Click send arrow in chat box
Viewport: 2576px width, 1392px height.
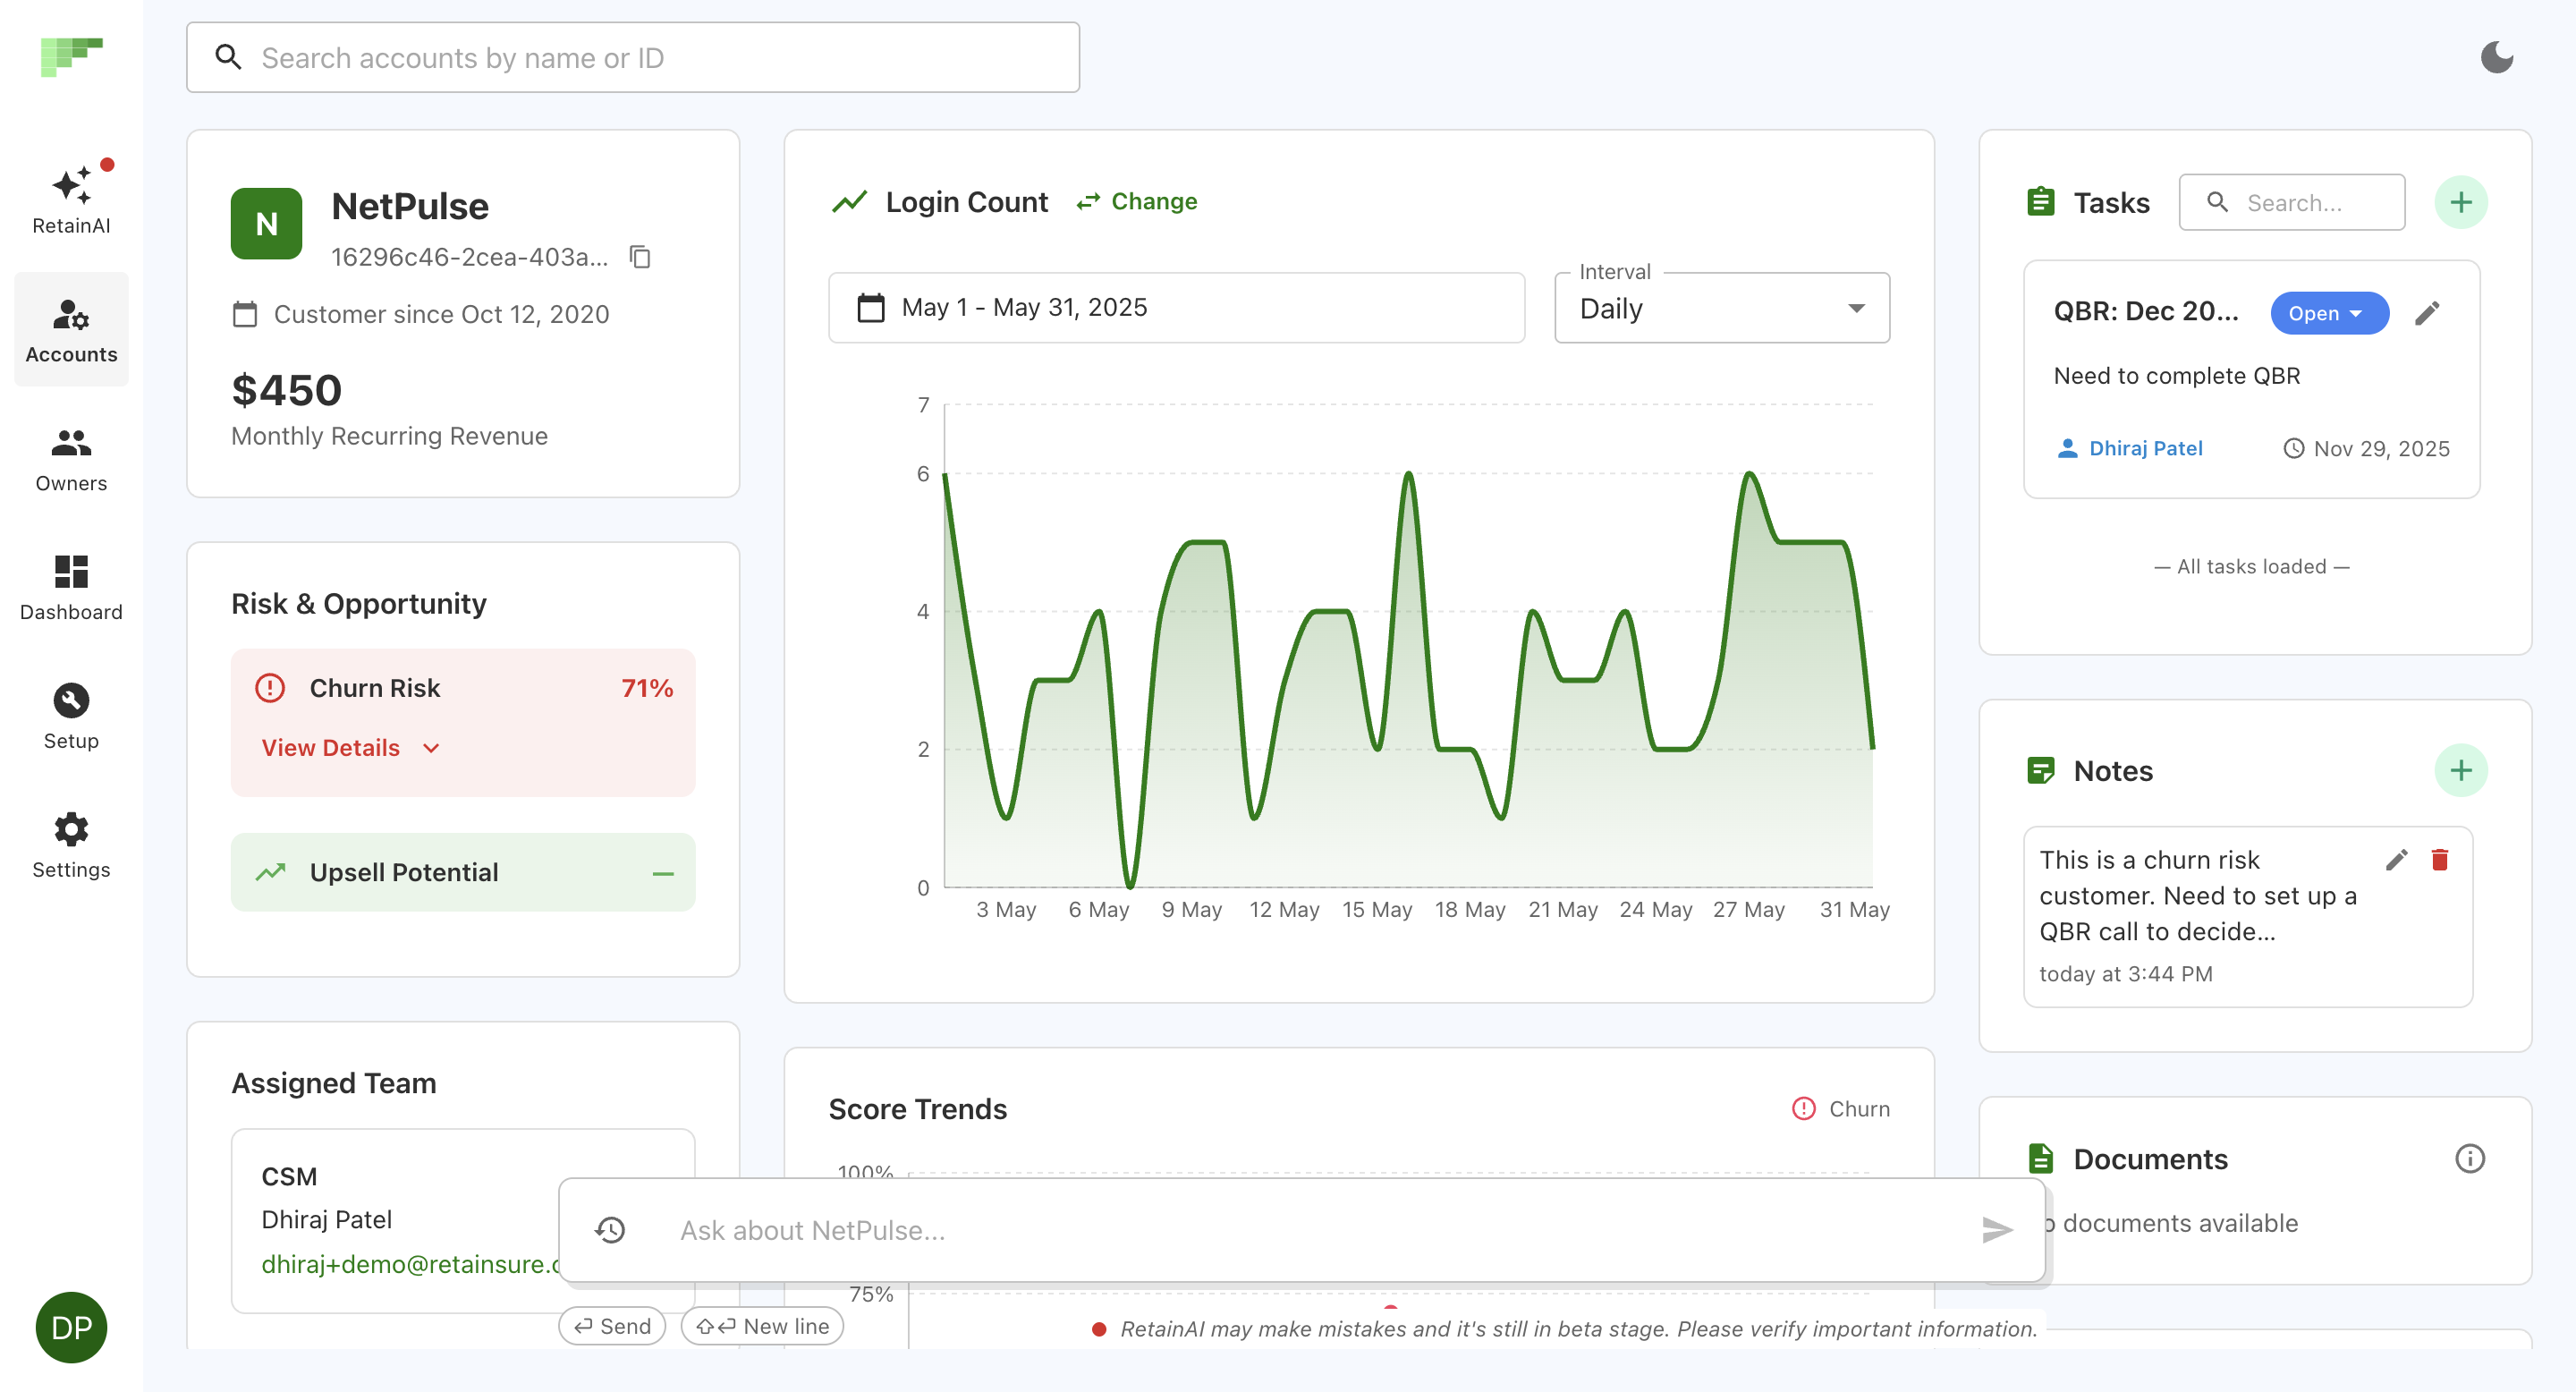pyautogui.click(x=1996, y=1229)
